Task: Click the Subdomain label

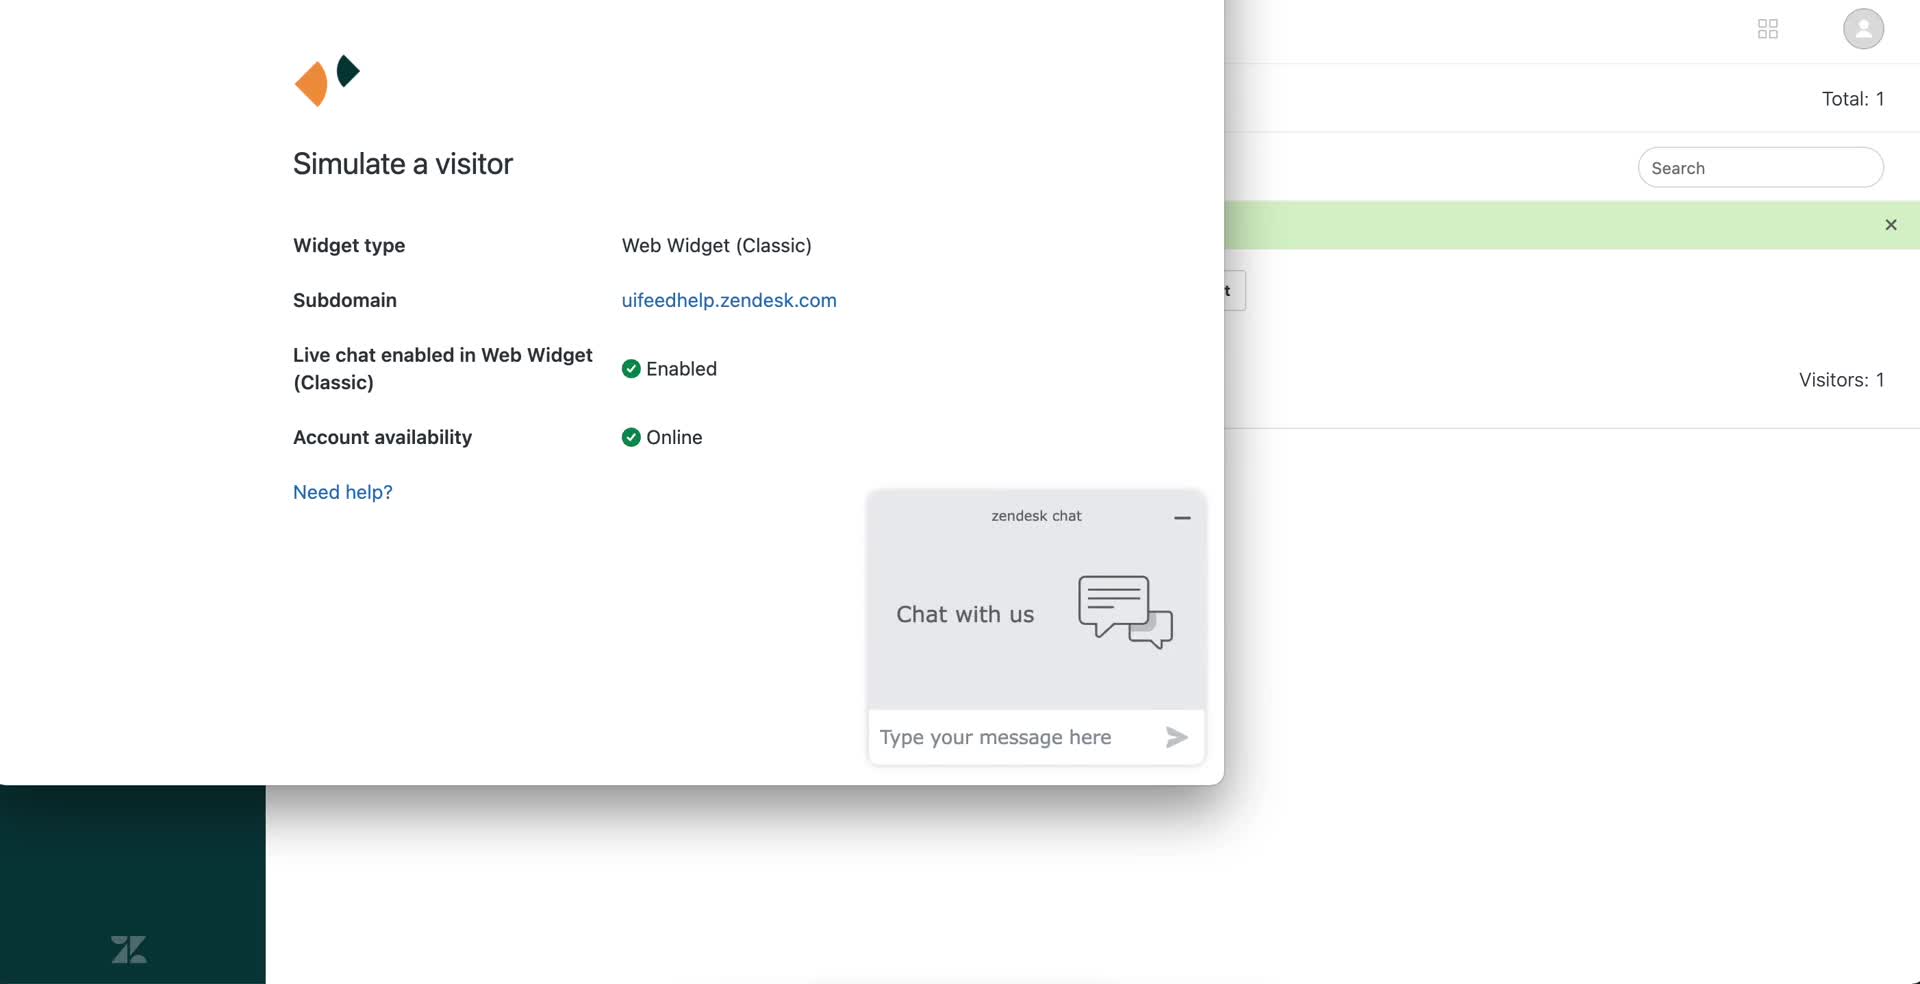Action: pos(345,300)
